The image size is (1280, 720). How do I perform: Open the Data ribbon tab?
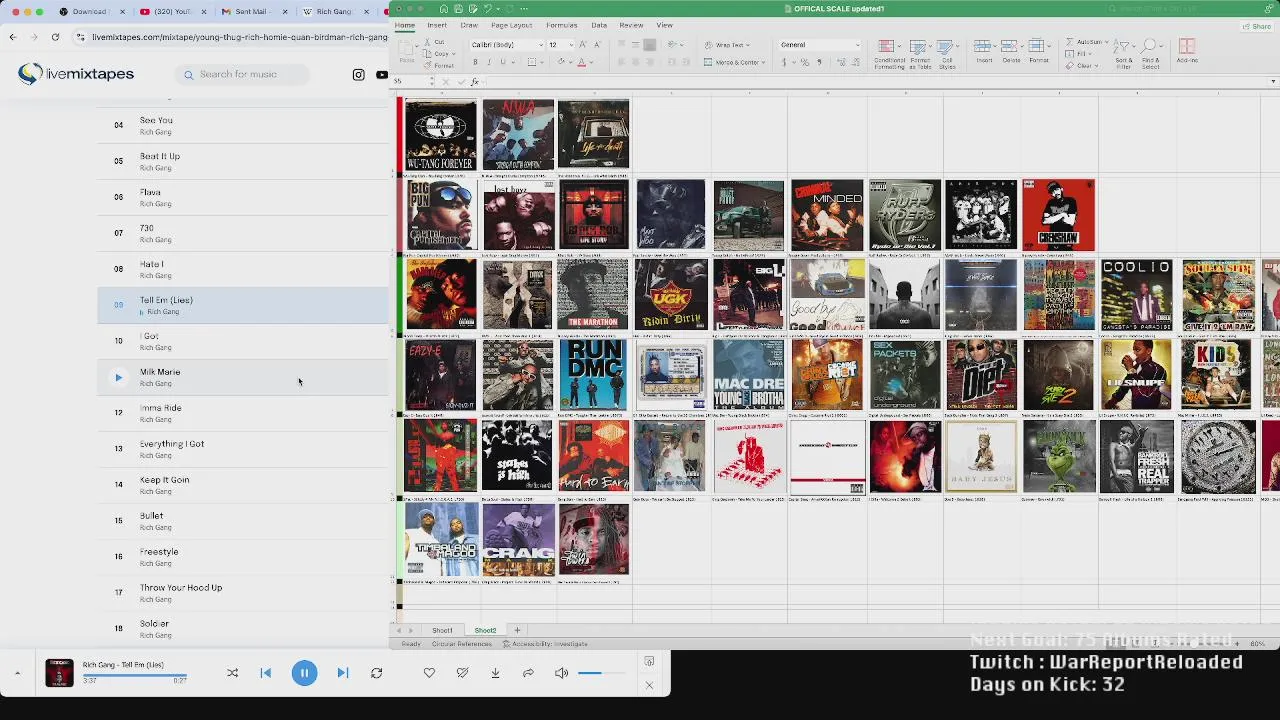(598, 25)
